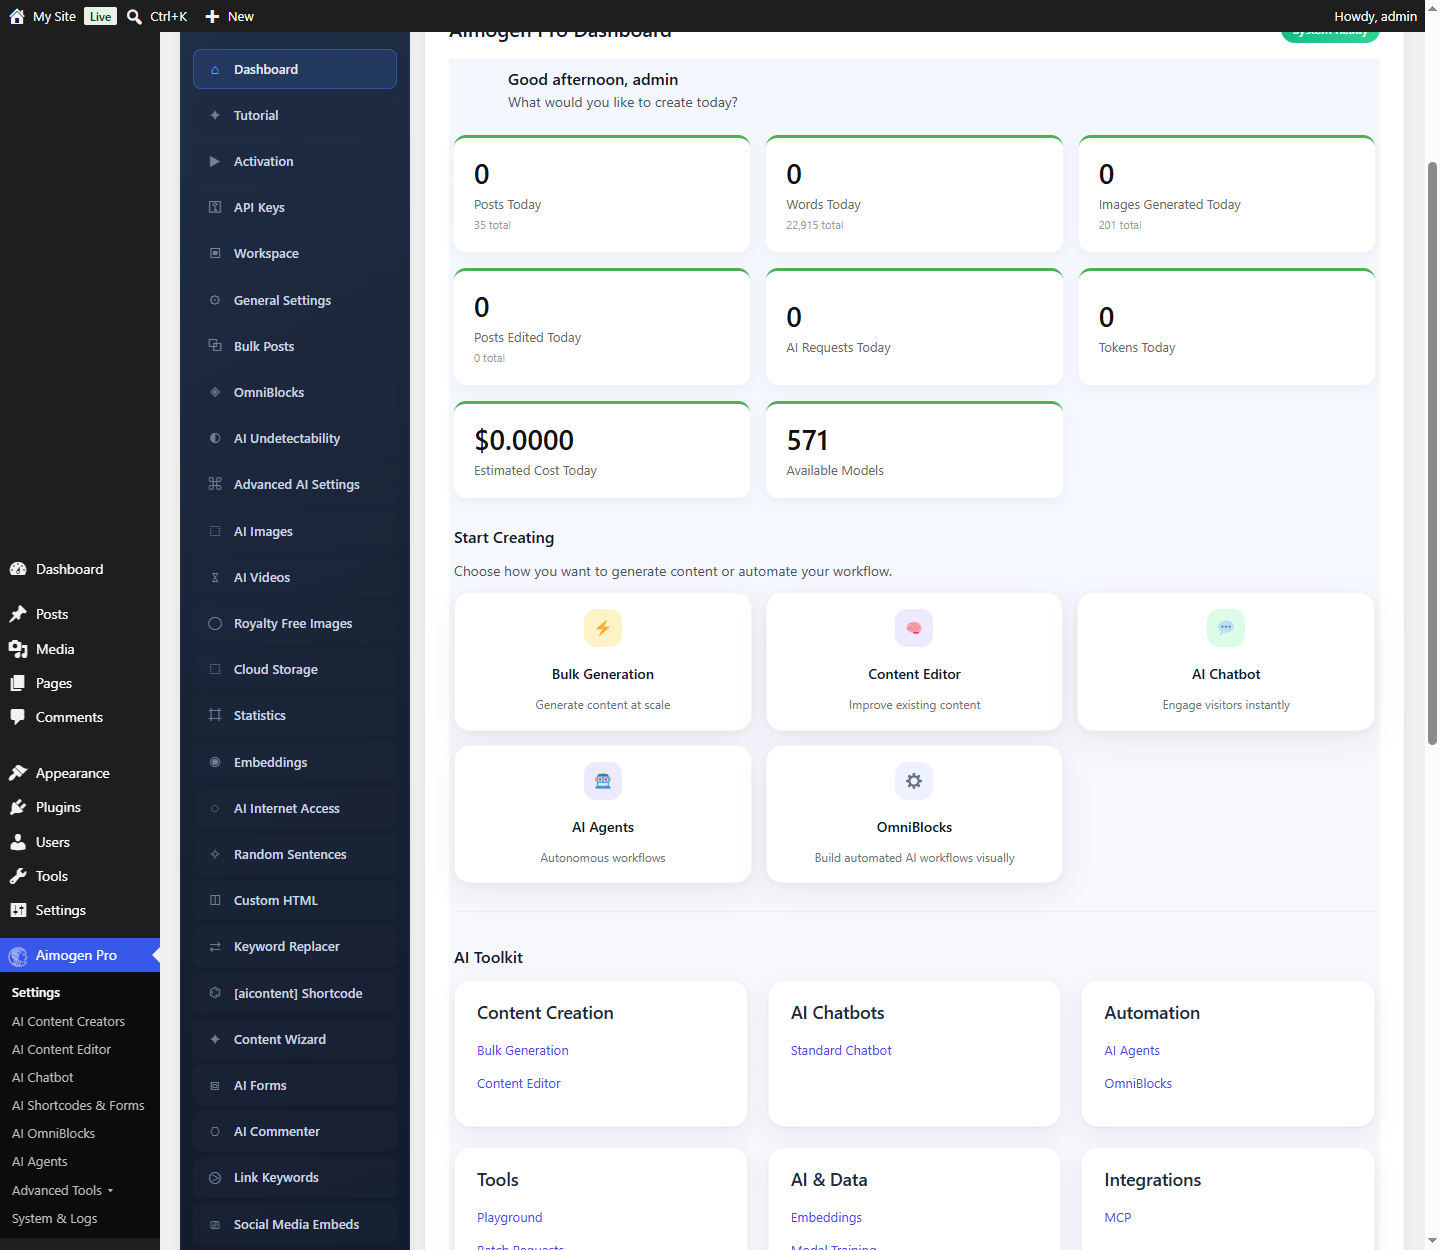Click the WordPress Dashboard gauge icon
This screenshot has width=1440, height=1250.
[x=18, y=569]
